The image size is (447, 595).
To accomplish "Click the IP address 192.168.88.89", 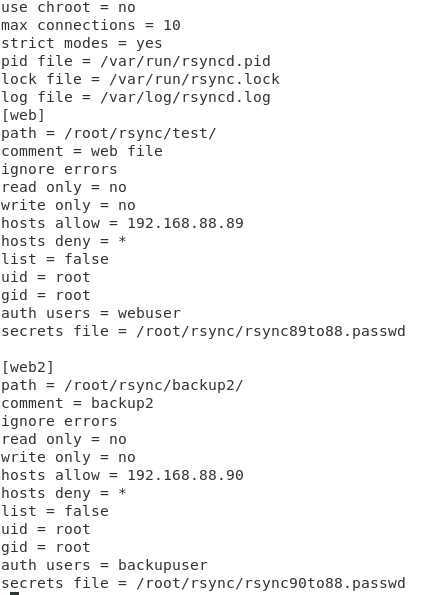I will click(185, 223).
